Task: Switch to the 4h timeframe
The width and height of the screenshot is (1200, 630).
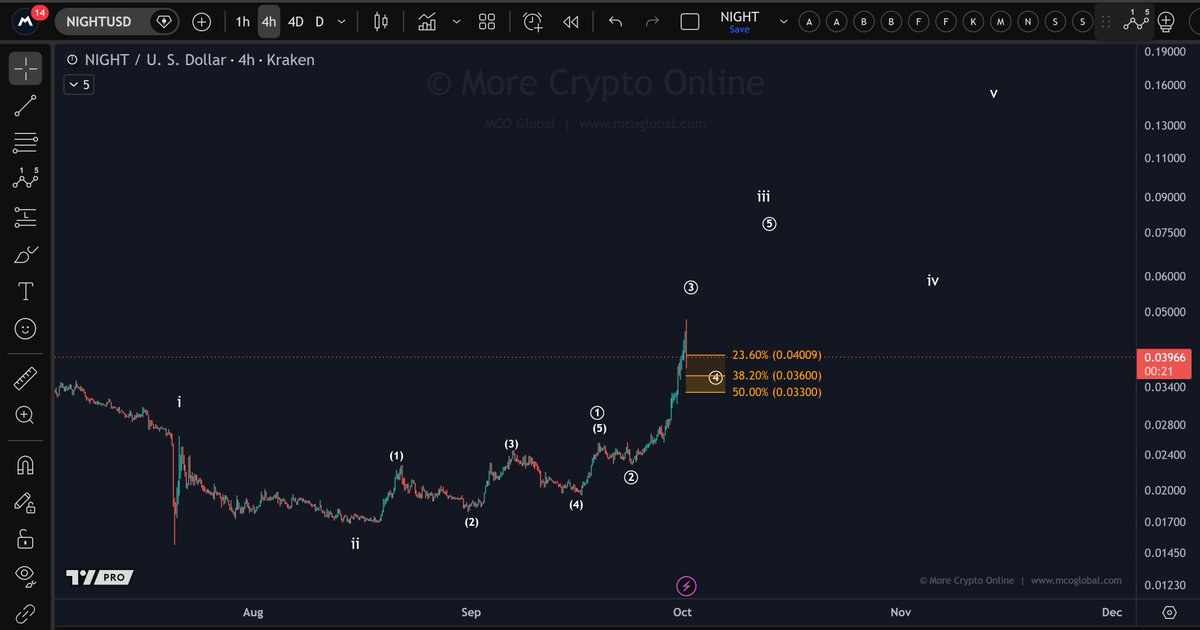Action: [x=269, y=21]
